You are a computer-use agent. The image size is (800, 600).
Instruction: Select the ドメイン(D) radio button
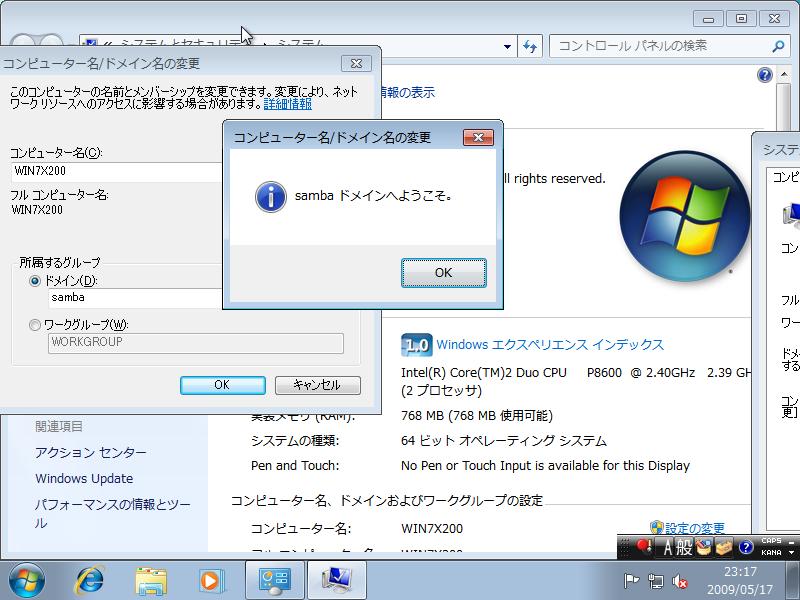pyautogui.click(x=35, y=281)
